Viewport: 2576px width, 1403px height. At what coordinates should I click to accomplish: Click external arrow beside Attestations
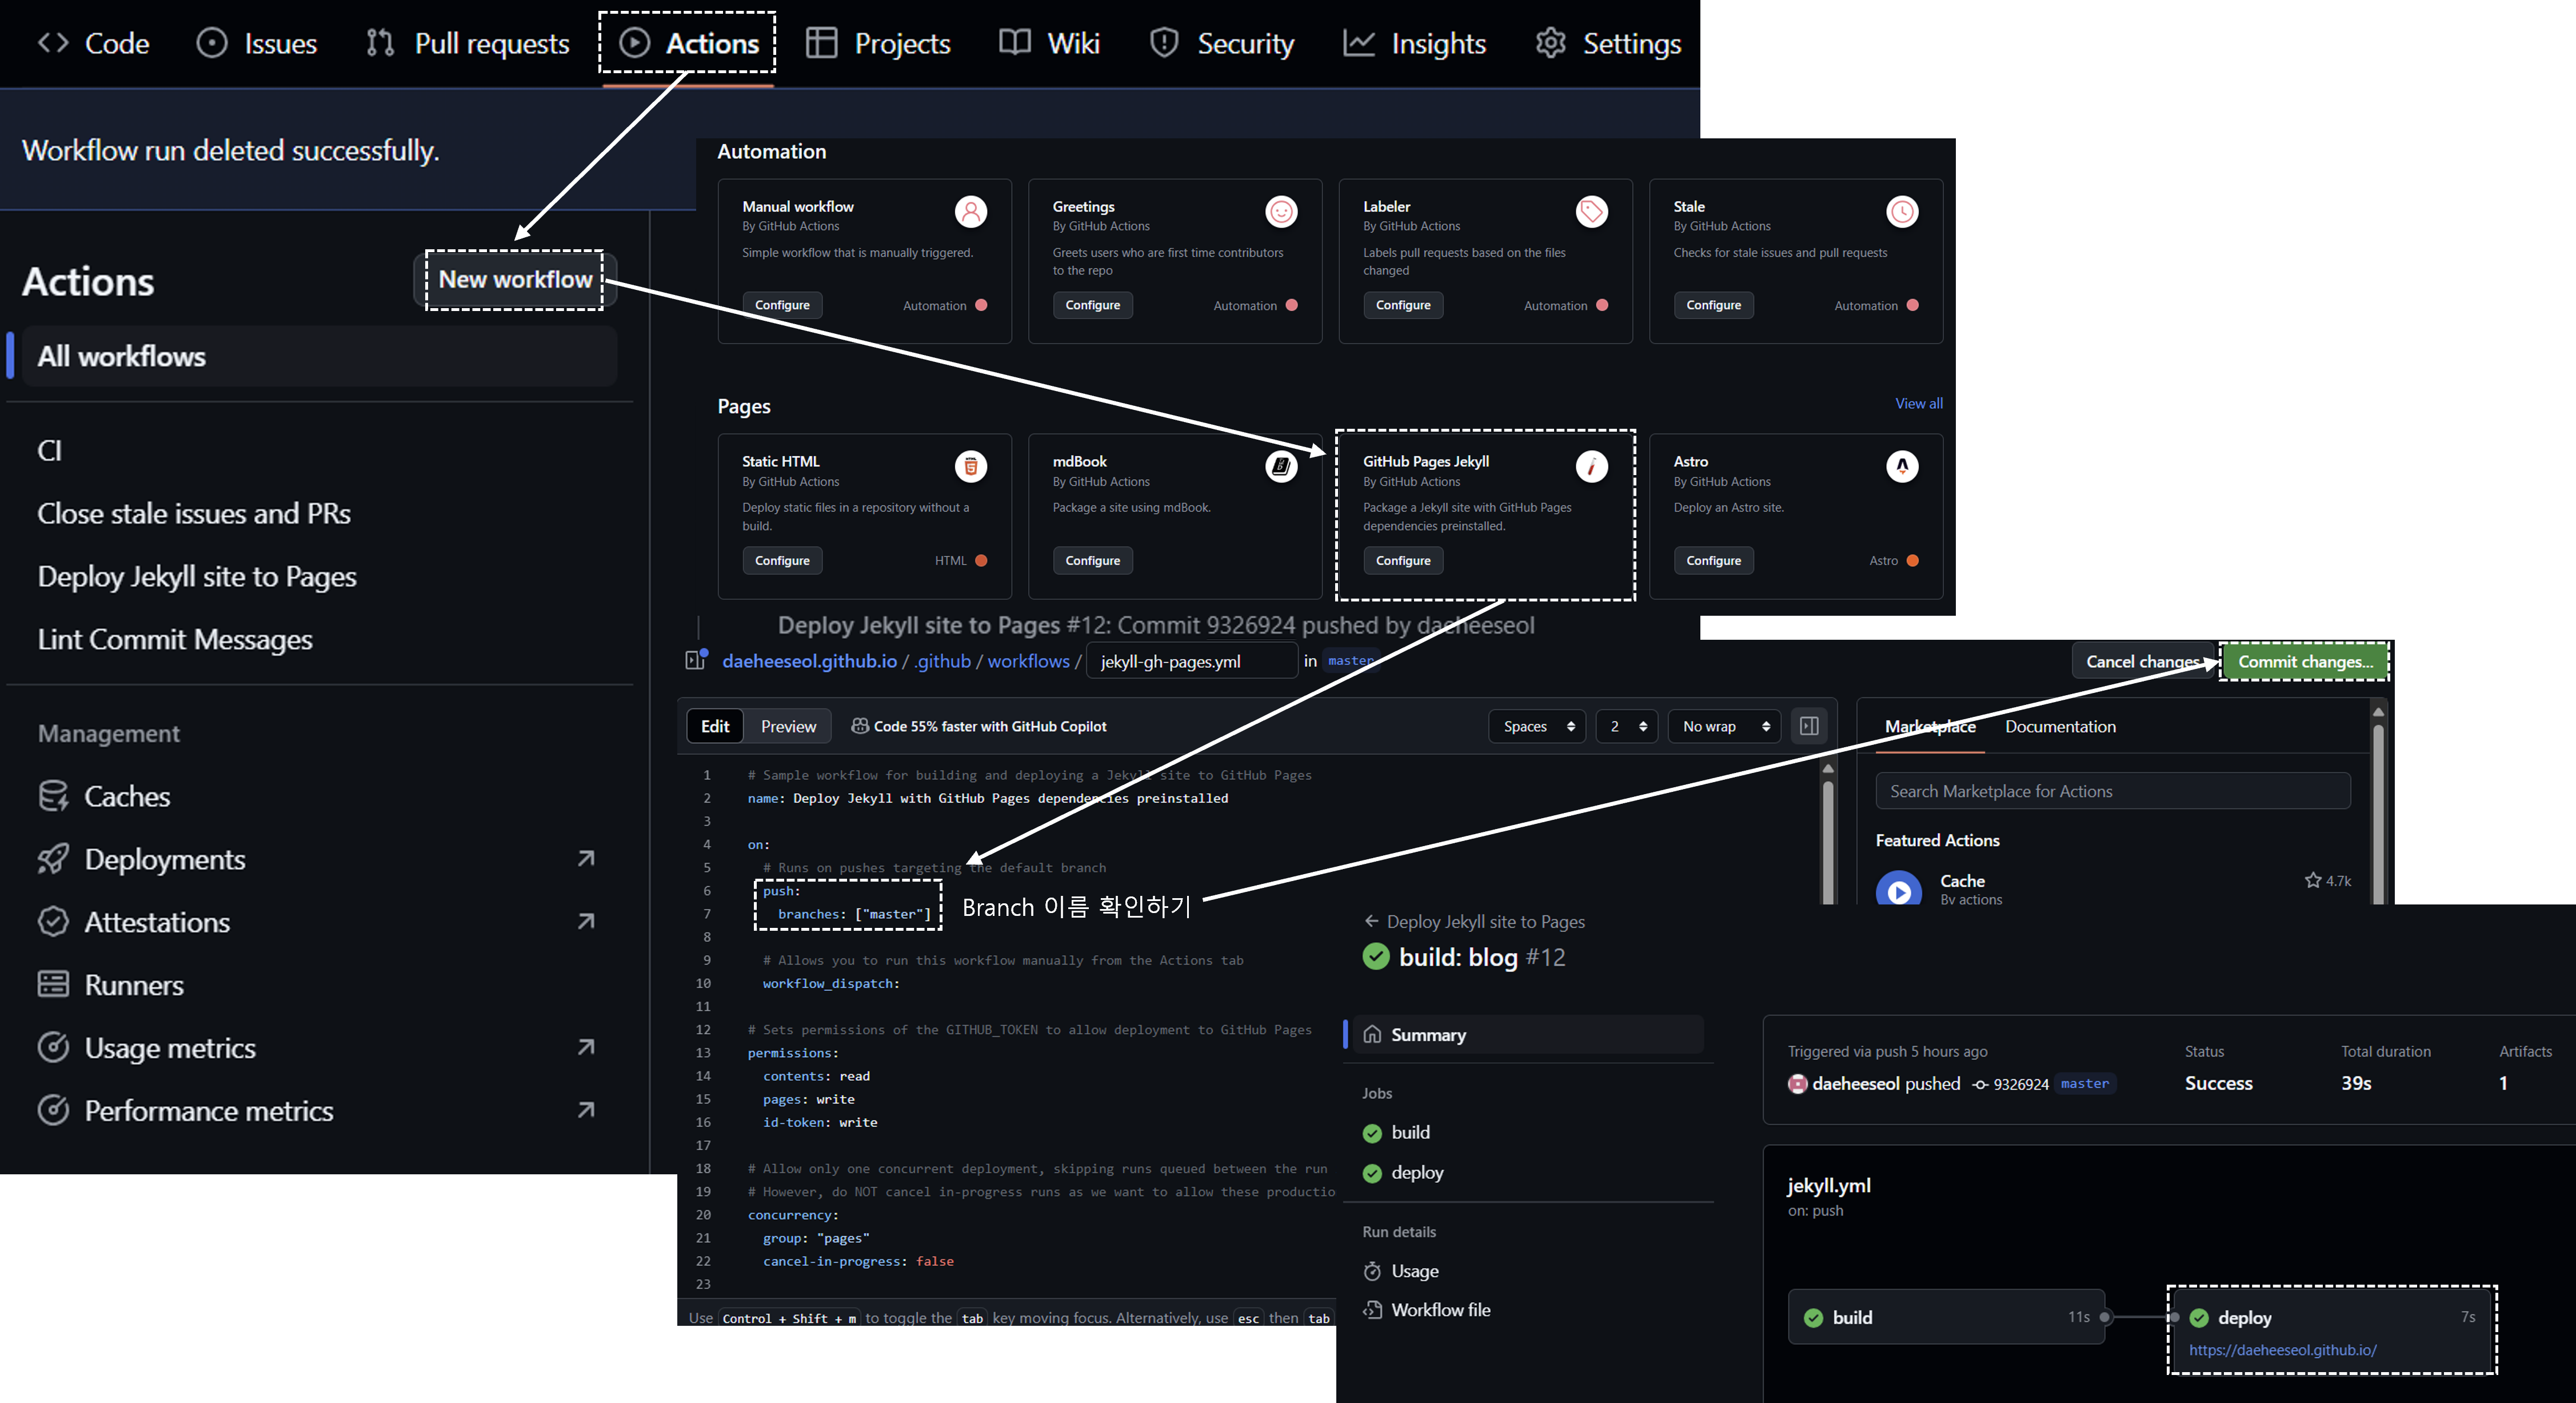tap(586, 921)
